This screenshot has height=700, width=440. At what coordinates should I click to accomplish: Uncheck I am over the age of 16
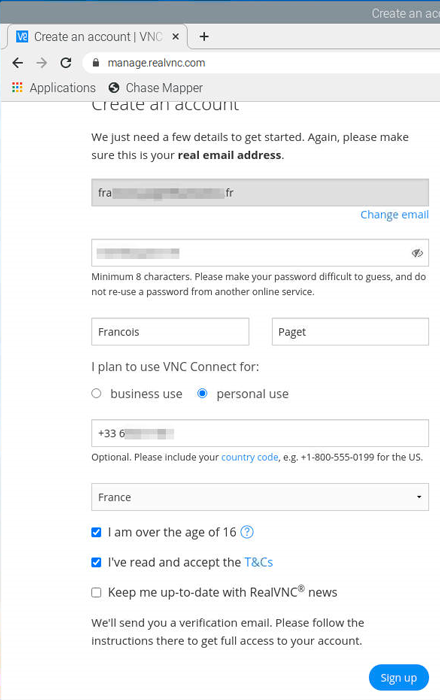click(96, 532)
